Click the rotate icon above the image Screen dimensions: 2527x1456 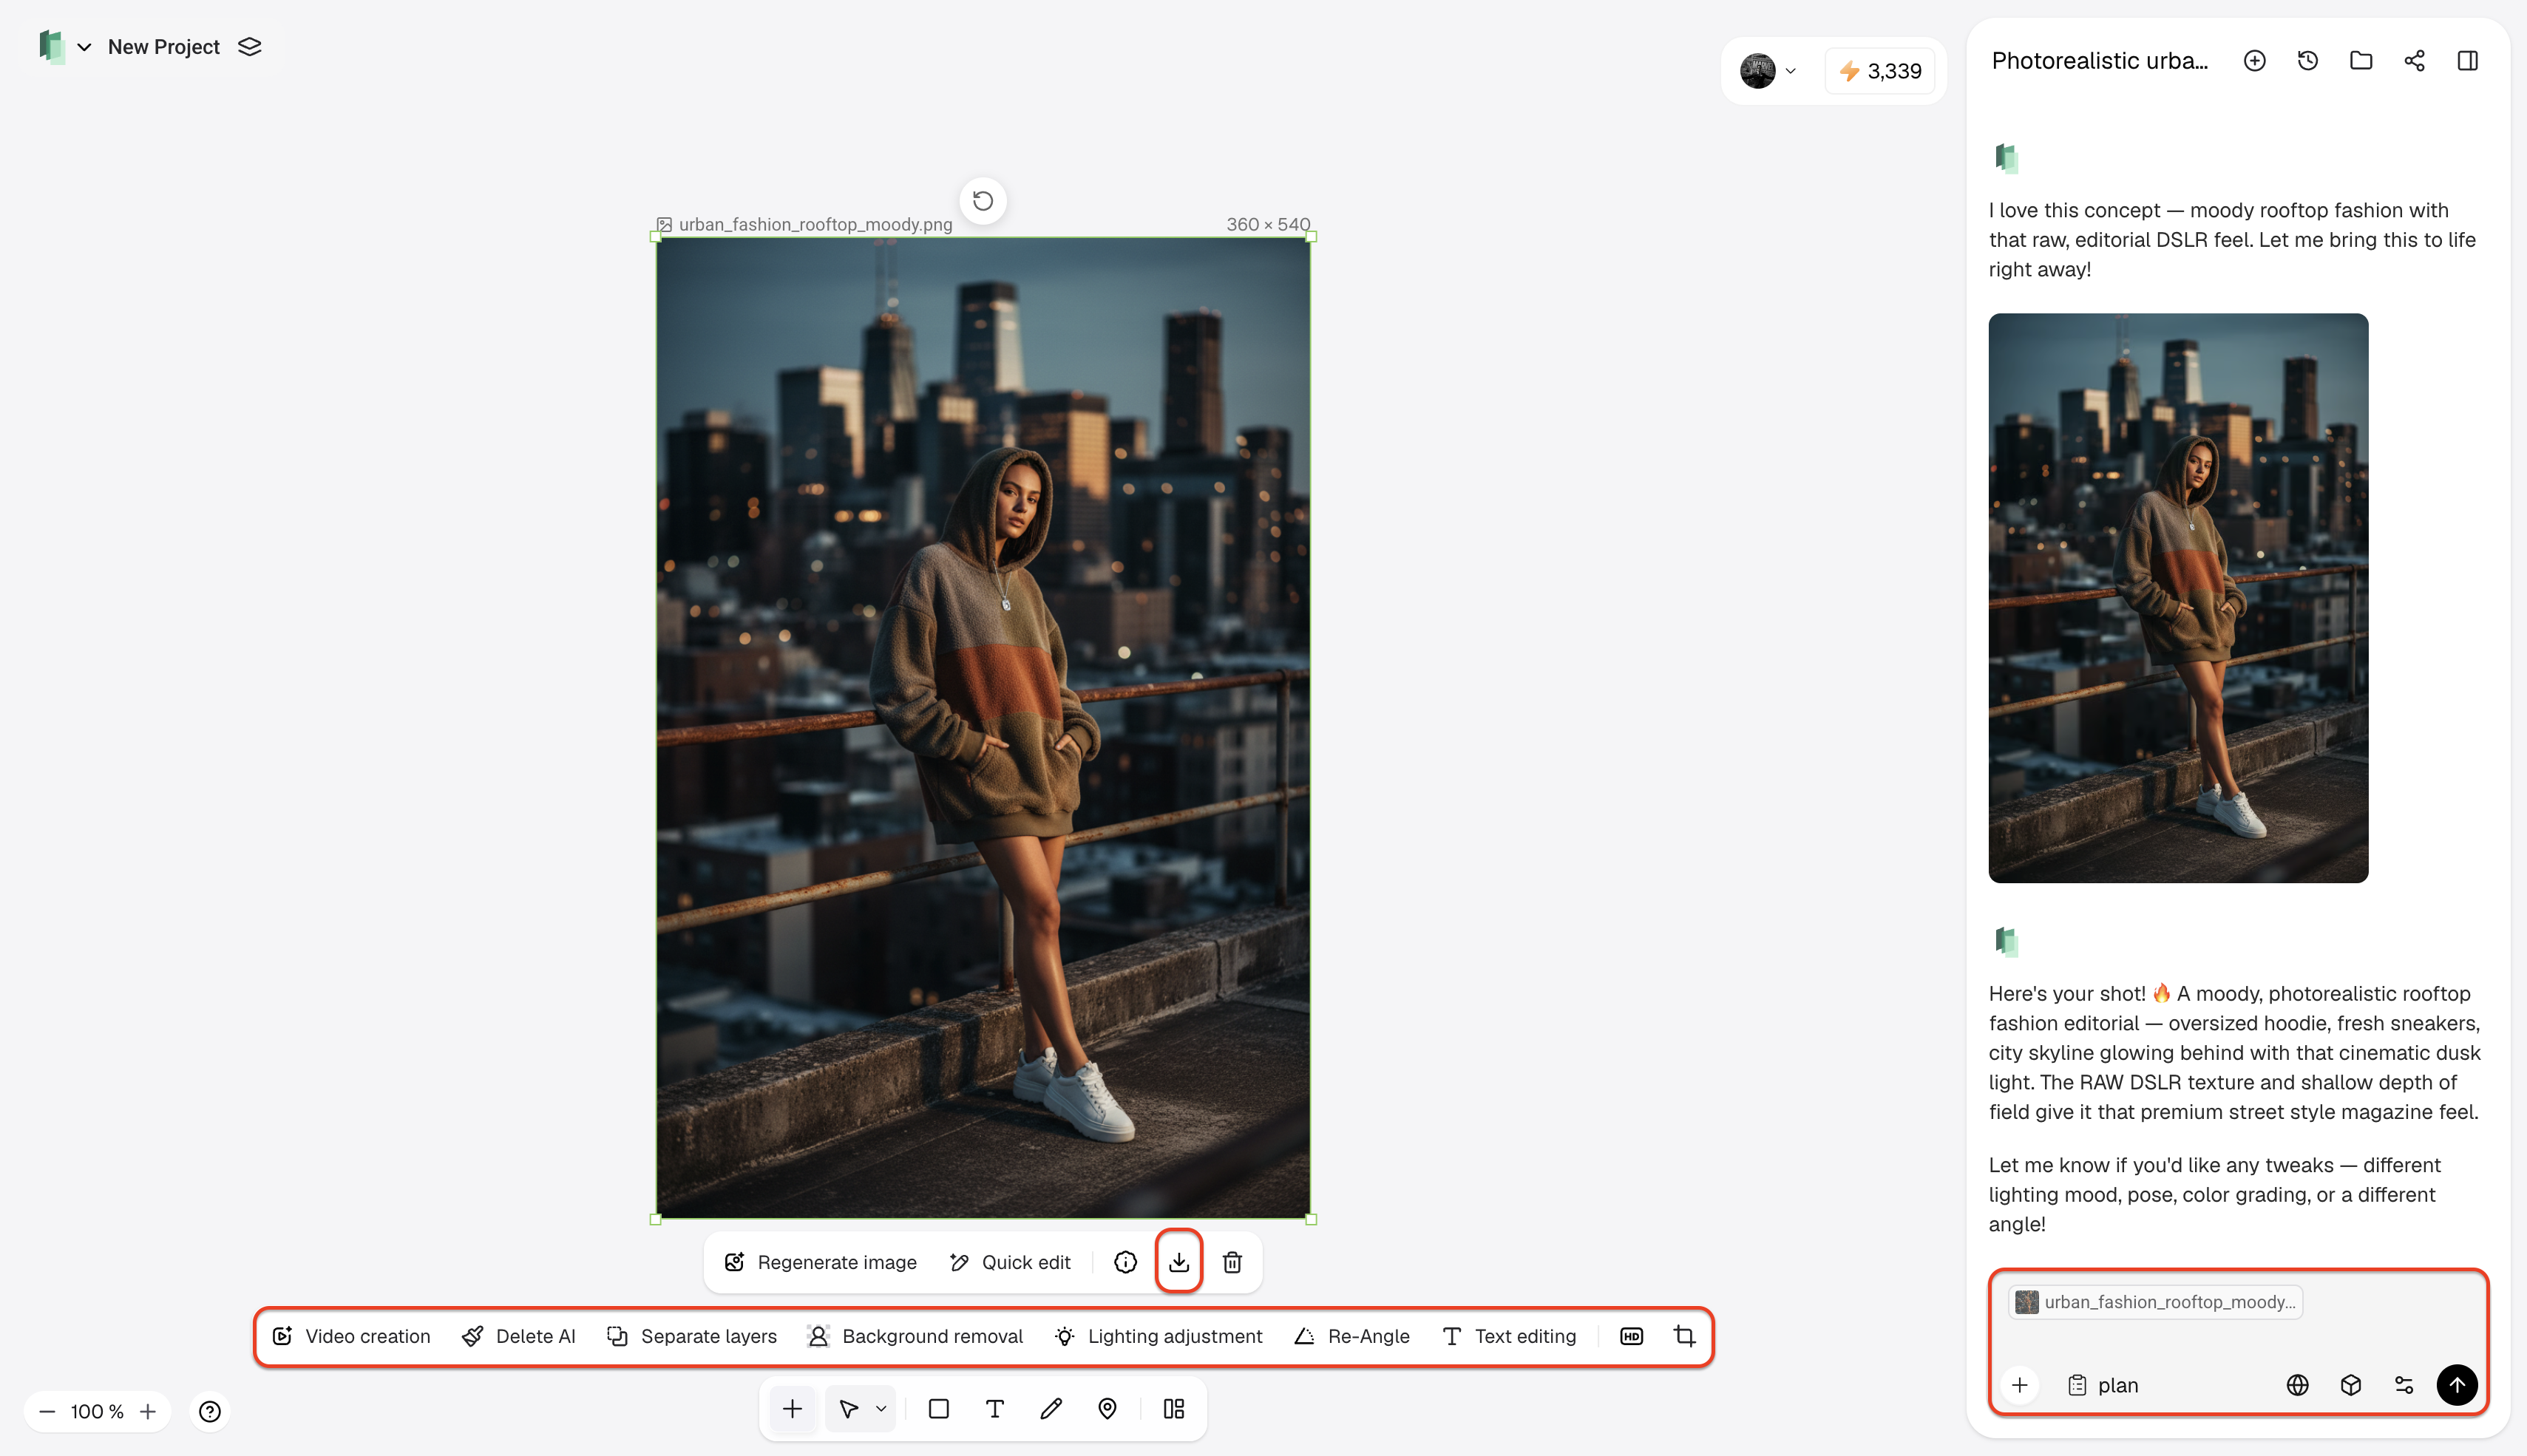(x=983, y=201)
